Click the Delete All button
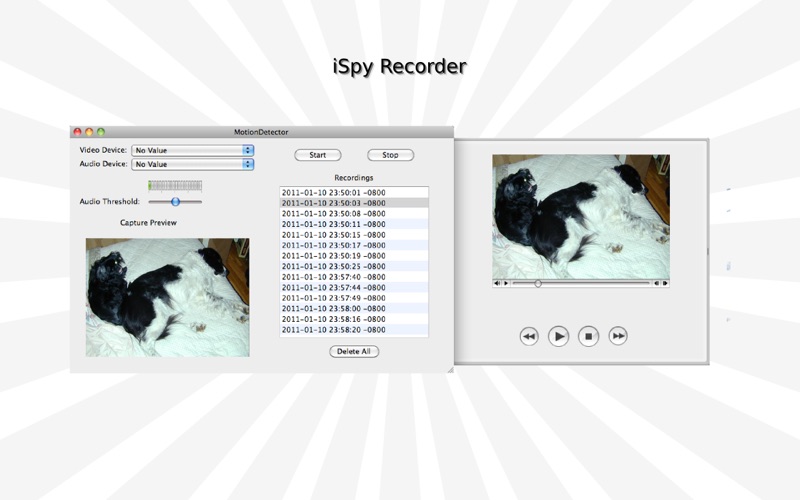The height and width of the screenshot is (500, 800). tap(354, 352)
